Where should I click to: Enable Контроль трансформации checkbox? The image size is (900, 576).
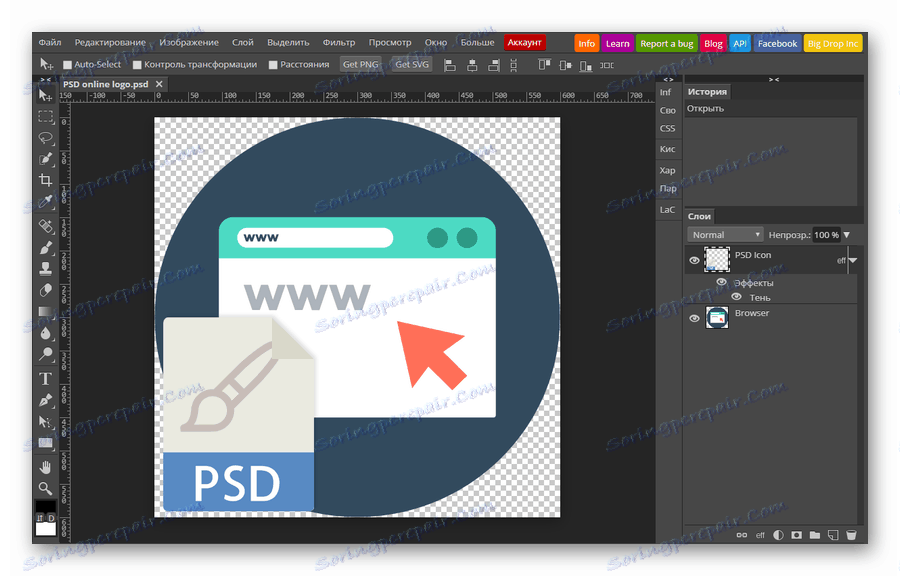[137, 65]
